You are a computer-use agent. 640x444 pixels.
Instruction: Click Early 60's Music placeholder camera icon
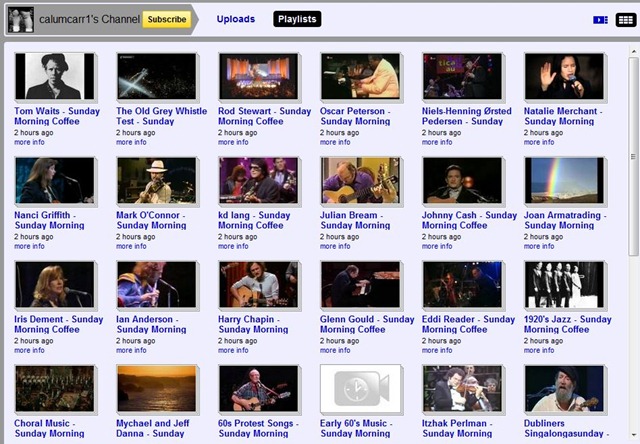360,388
